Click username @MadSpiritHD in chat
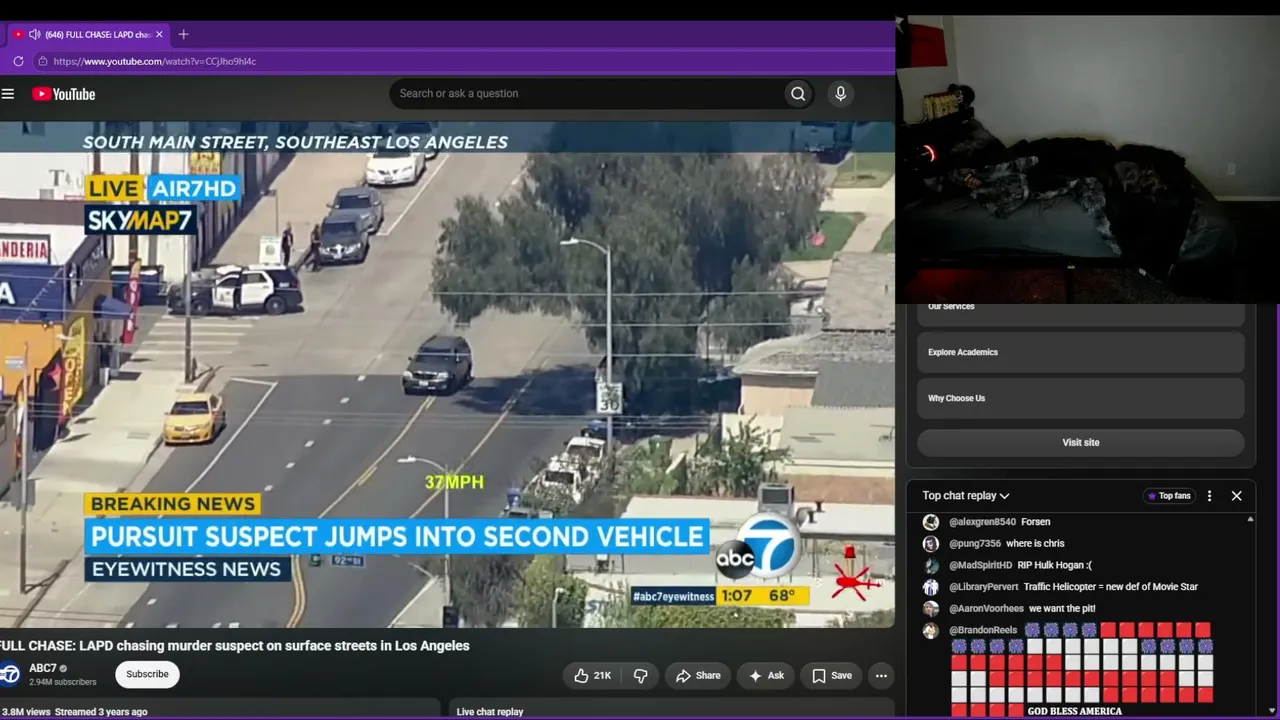1280x720 pixels. (x=981, y=565)
